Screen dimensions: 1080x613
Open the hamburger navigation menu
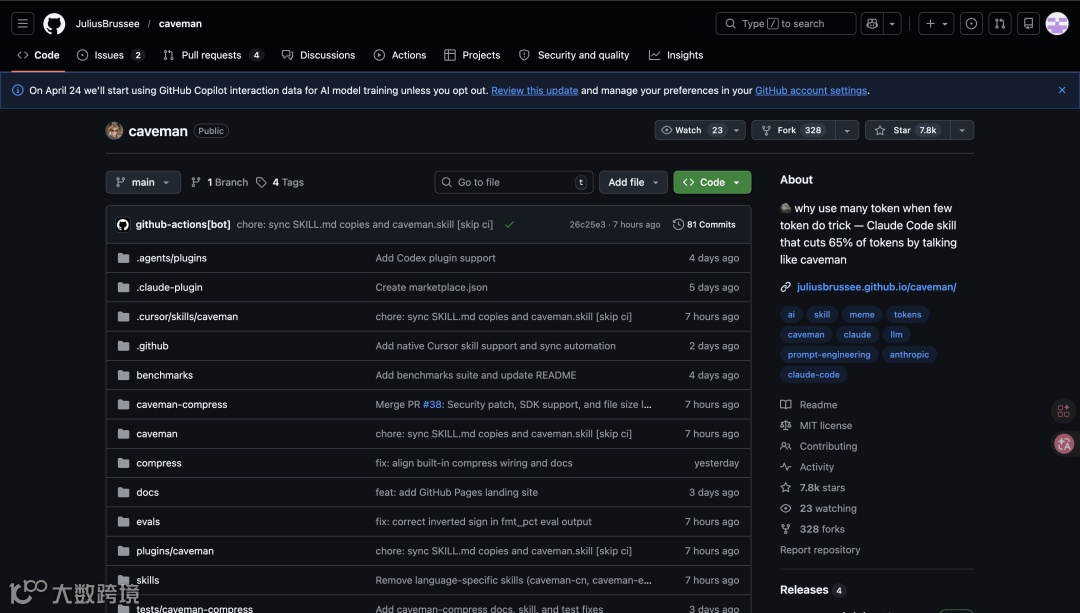[23, 23]
